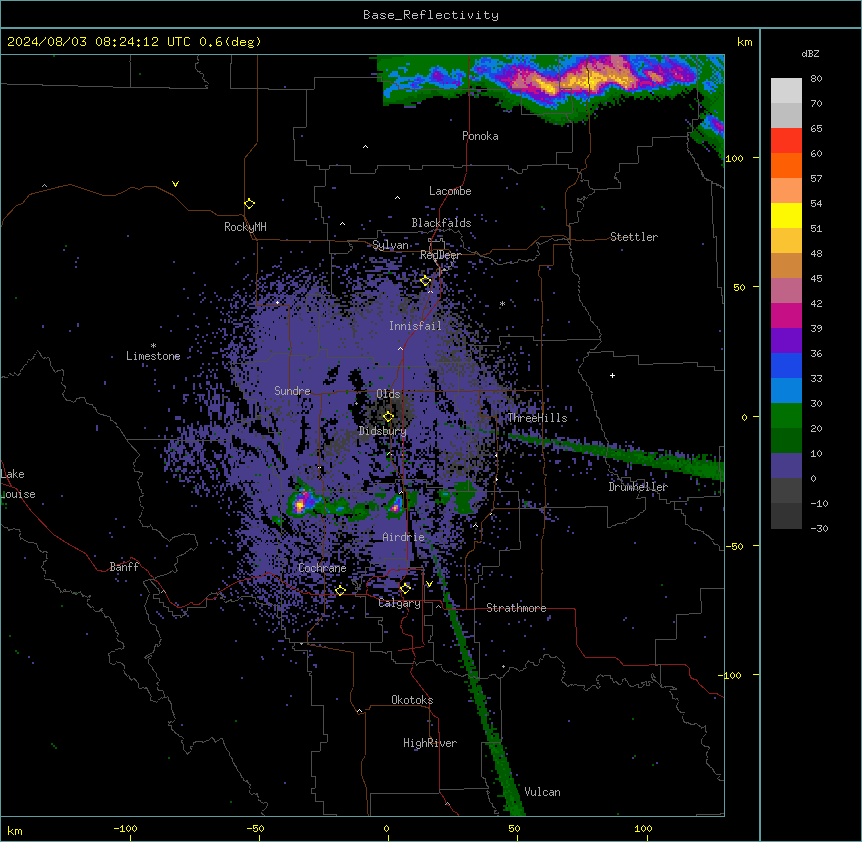
Task: Pick the green legend swatch between 30 and 20
Action: pyautogui.click(x=786, y=416)
